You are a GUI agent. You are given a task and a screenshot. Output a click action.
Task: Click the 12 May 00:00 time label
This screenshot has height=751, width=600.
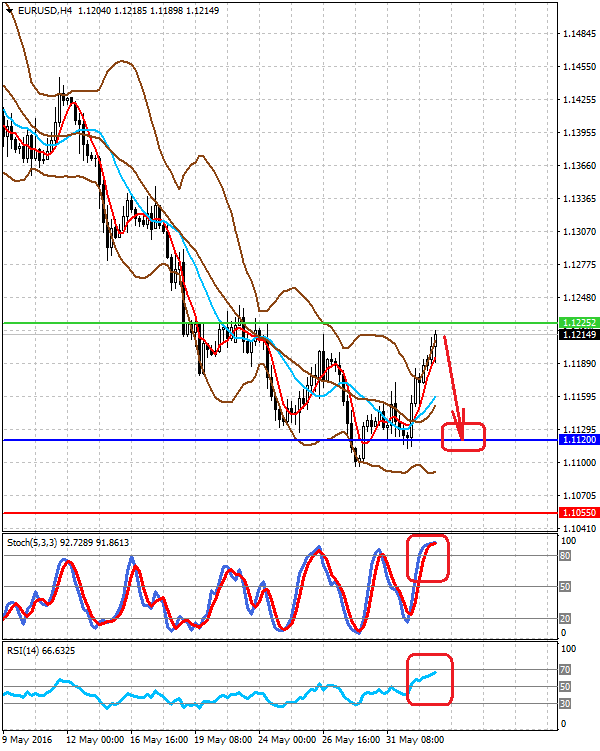point(94,740)
